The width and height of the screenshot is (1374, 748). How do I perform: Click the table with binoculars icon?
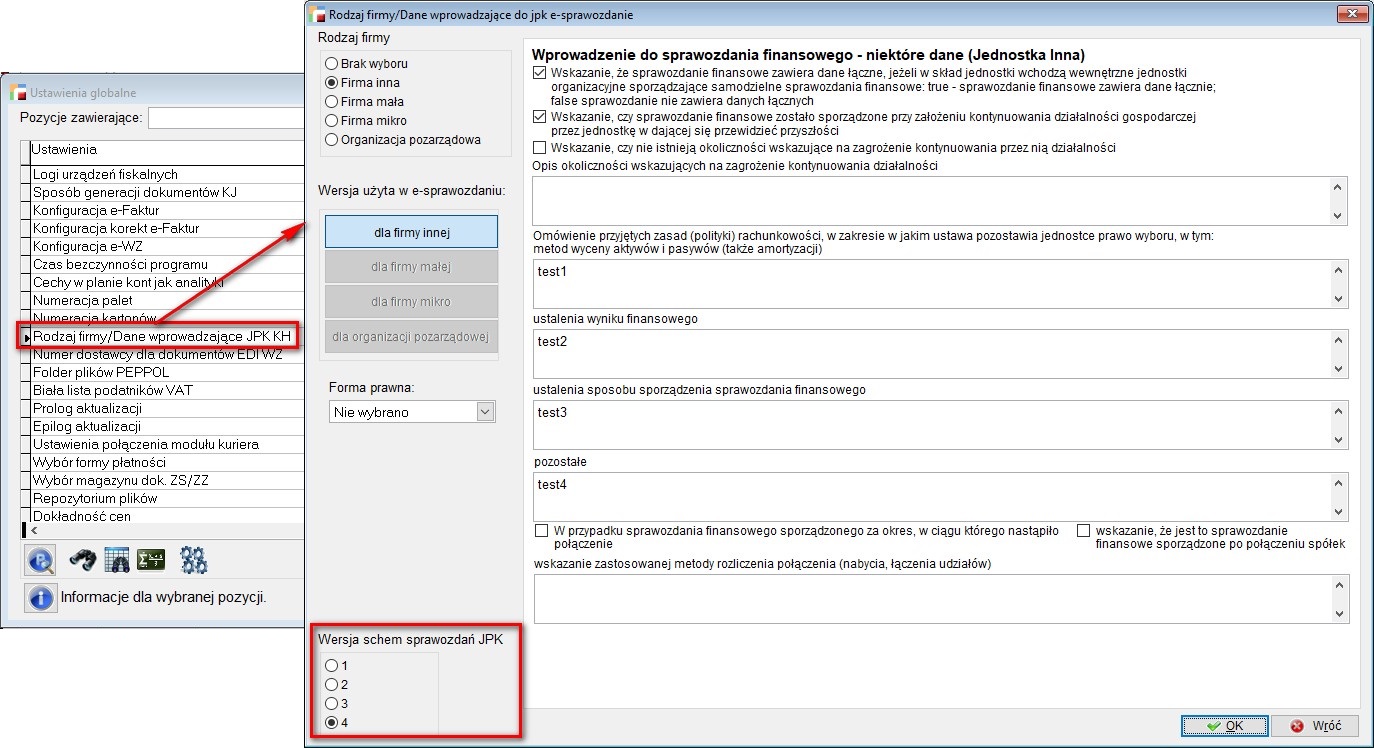click(117, 560)
